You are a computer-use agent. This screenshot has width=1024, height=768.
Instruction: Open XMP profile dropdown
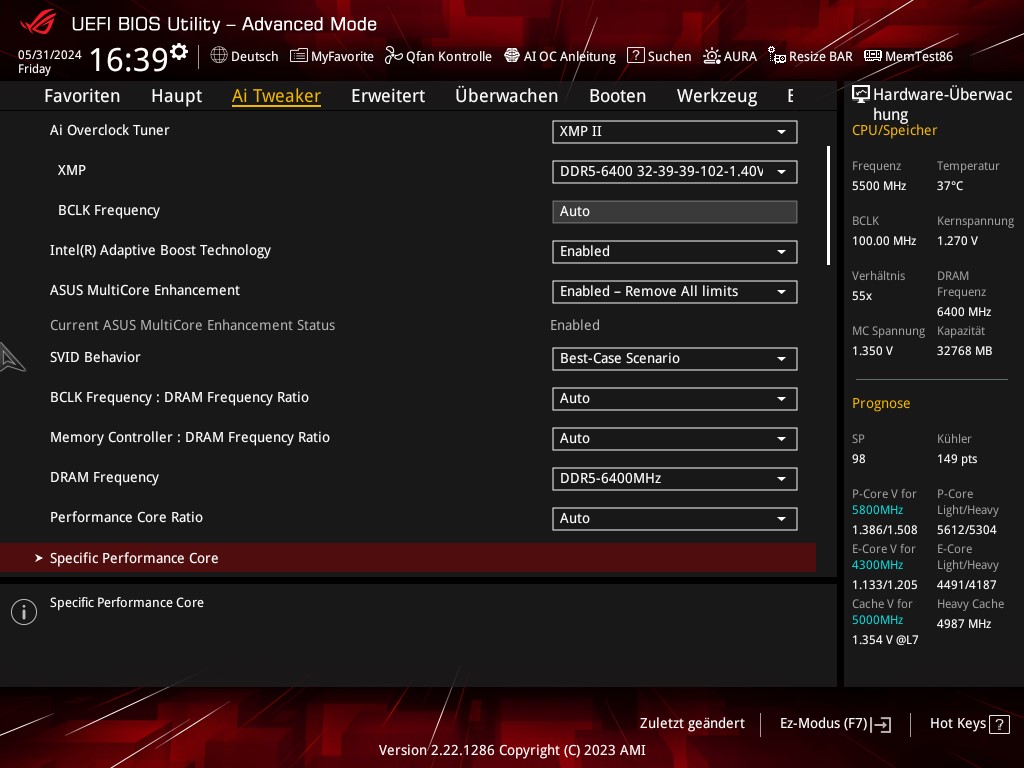click(675, 172)
